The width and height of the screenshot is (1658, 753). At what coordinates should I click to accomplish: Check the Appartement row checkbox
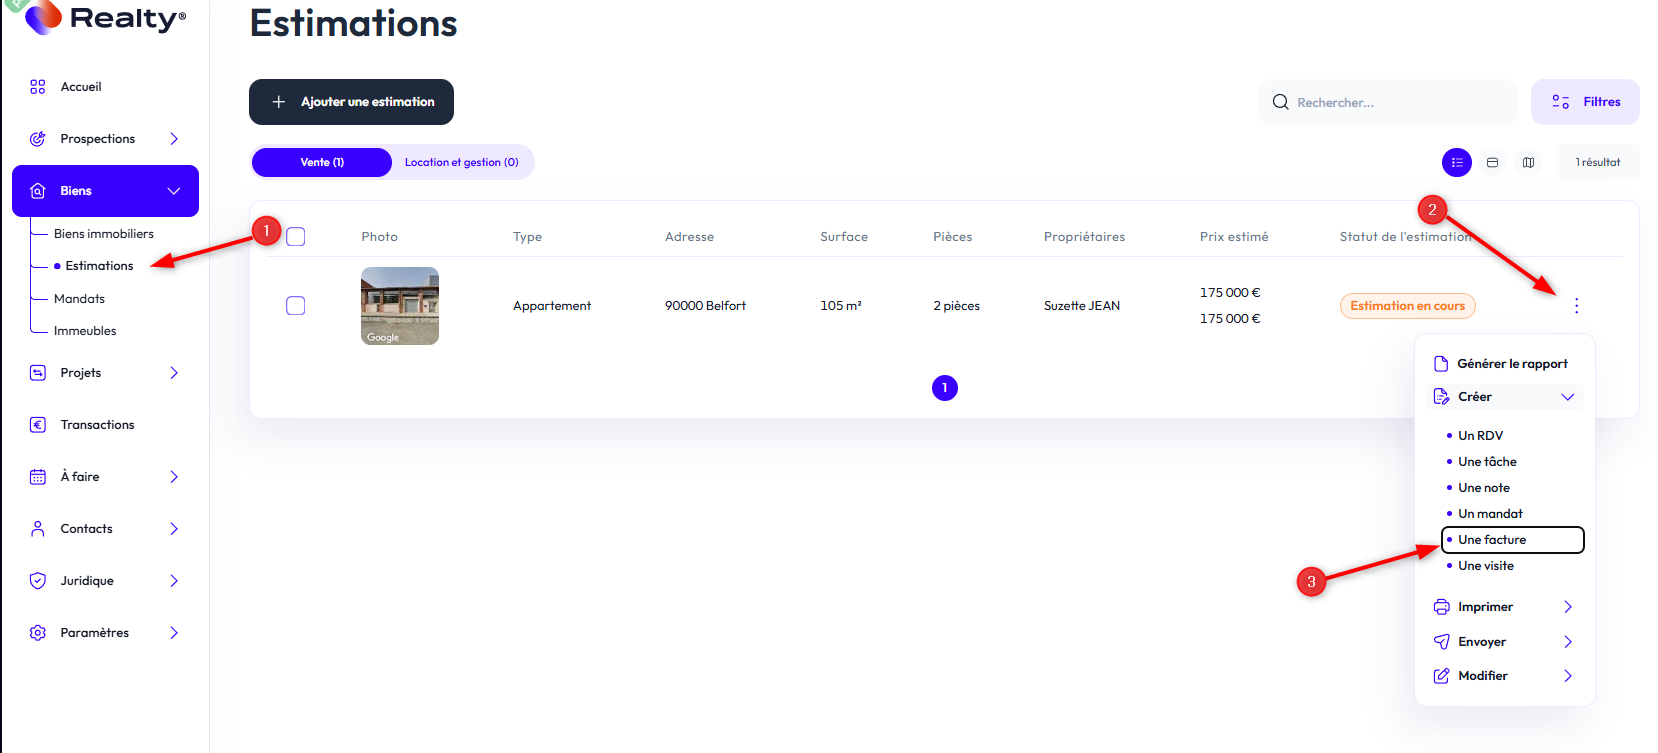[296, 306]
